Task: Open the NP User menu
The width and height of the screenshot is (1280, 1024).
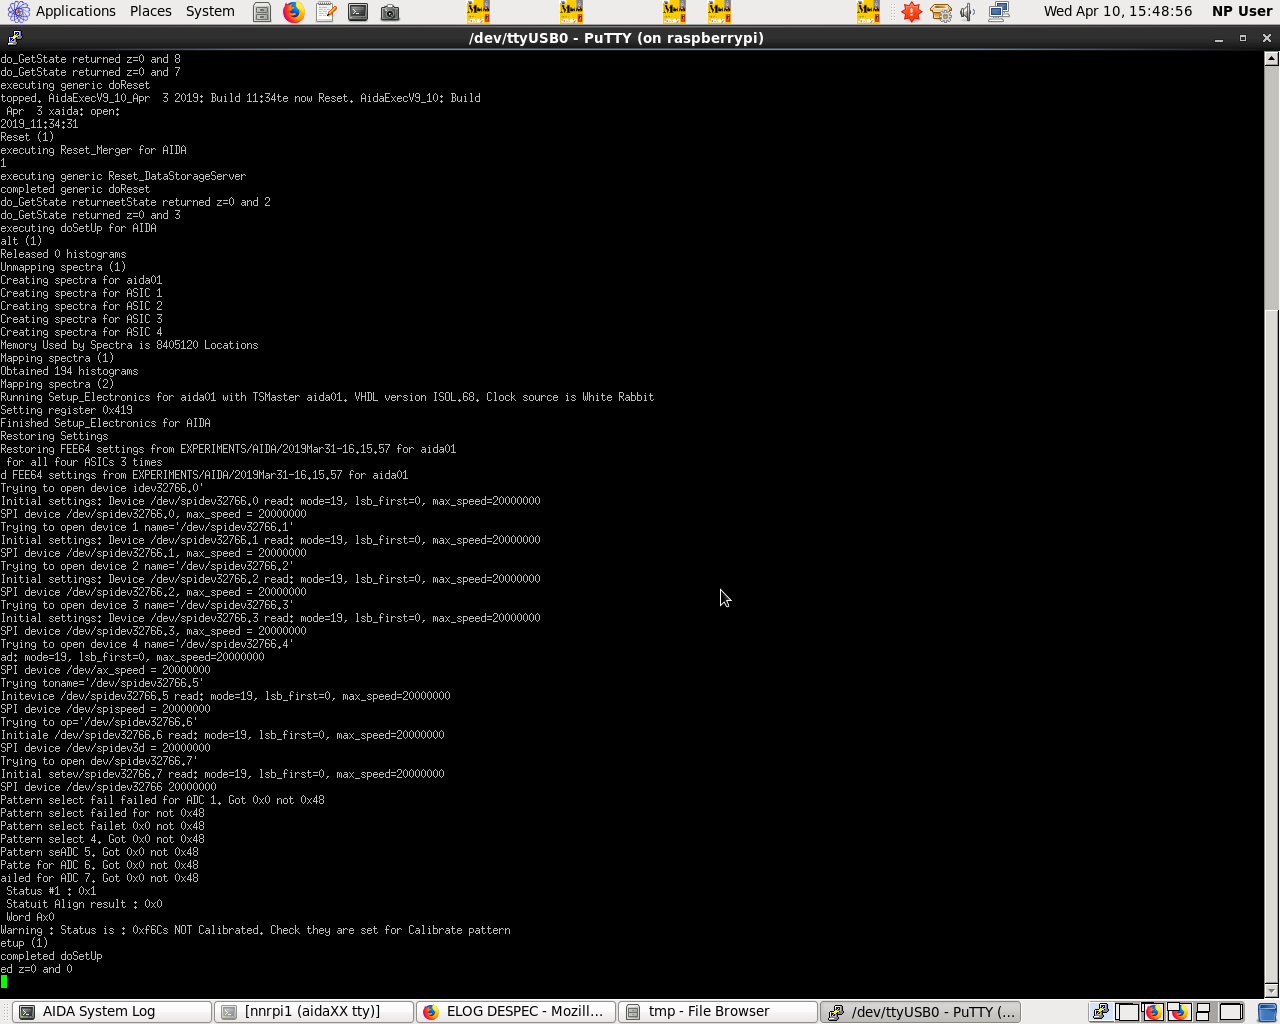Action: 1242,11
